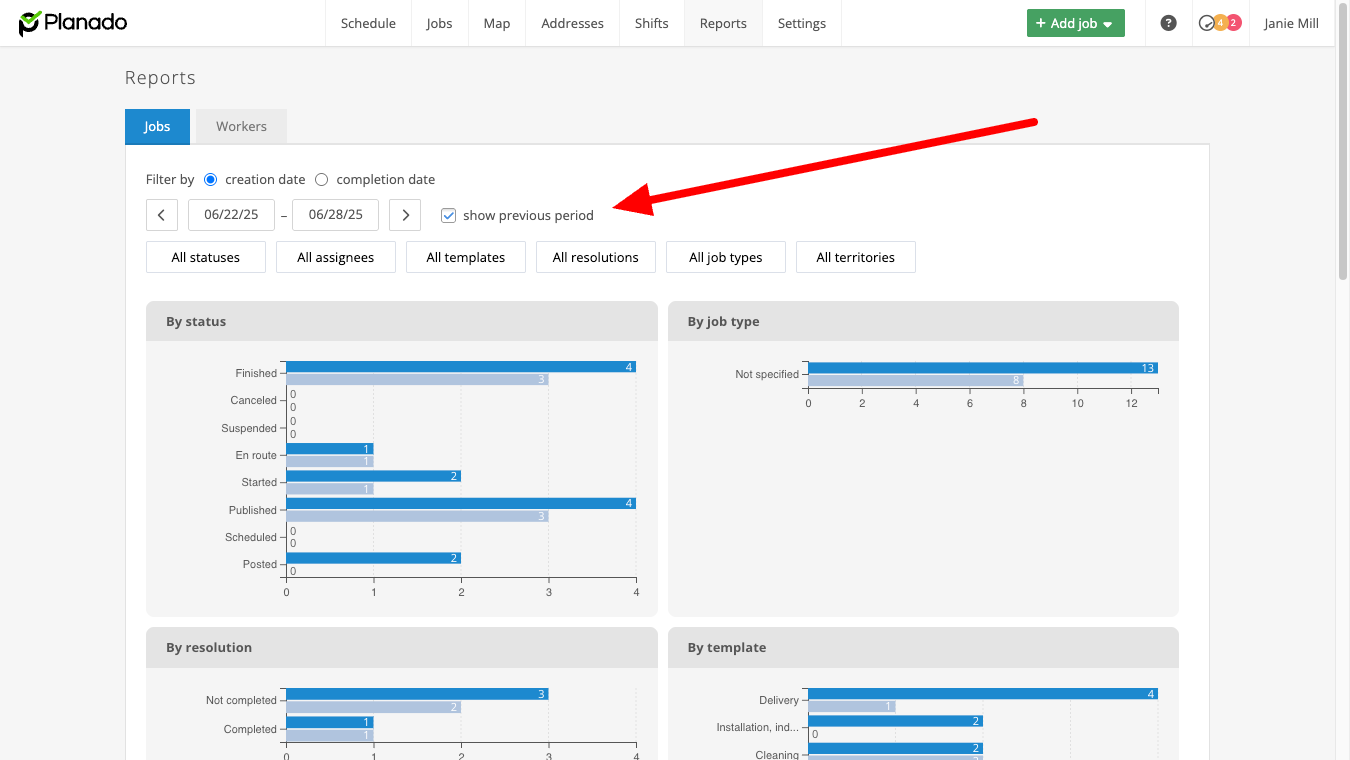The height and width of the screenshot is (760, 1350).
Task: Click the Delivery template bar
Action: 983,694
